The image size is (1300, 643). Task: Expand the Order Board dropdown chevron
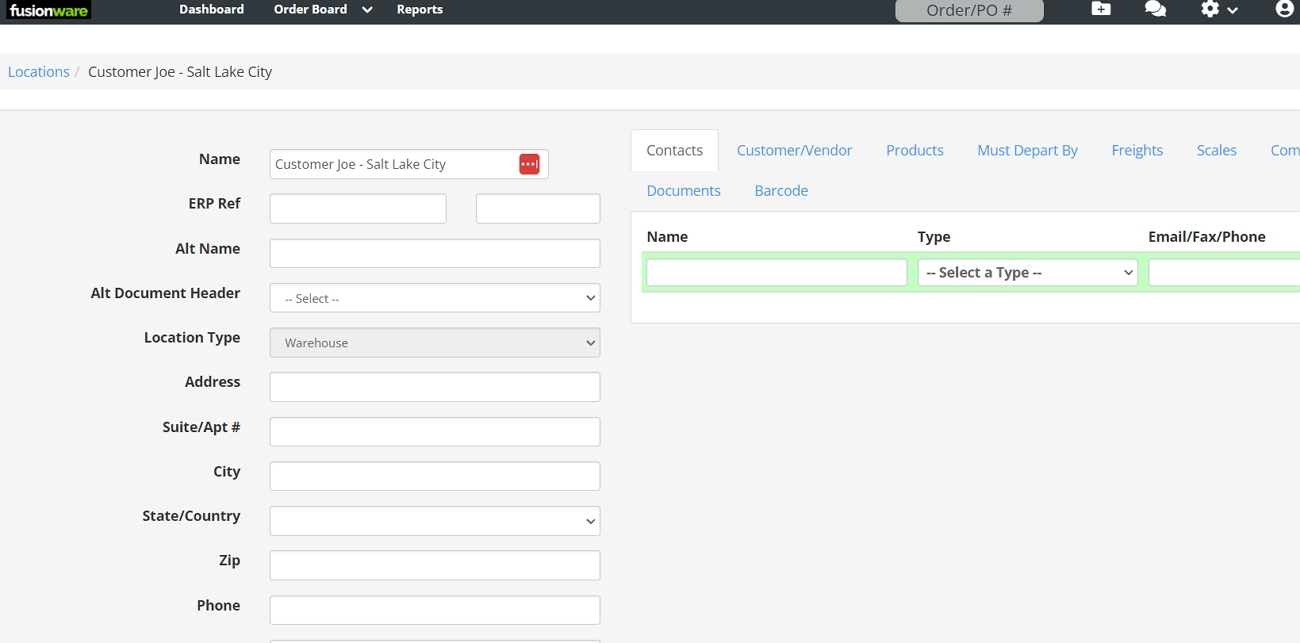point(366,9)
